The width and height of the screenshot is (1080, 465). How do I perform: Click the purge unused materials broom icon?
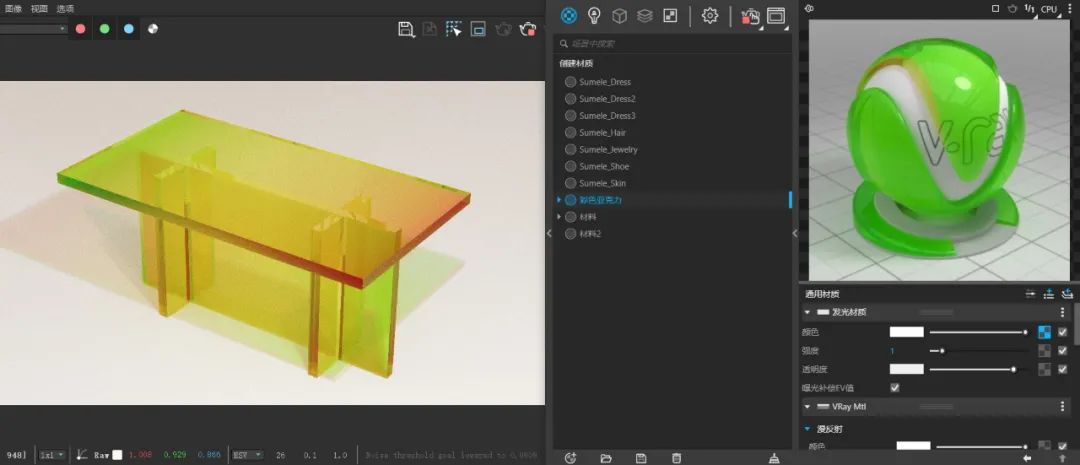pos(774,458)
